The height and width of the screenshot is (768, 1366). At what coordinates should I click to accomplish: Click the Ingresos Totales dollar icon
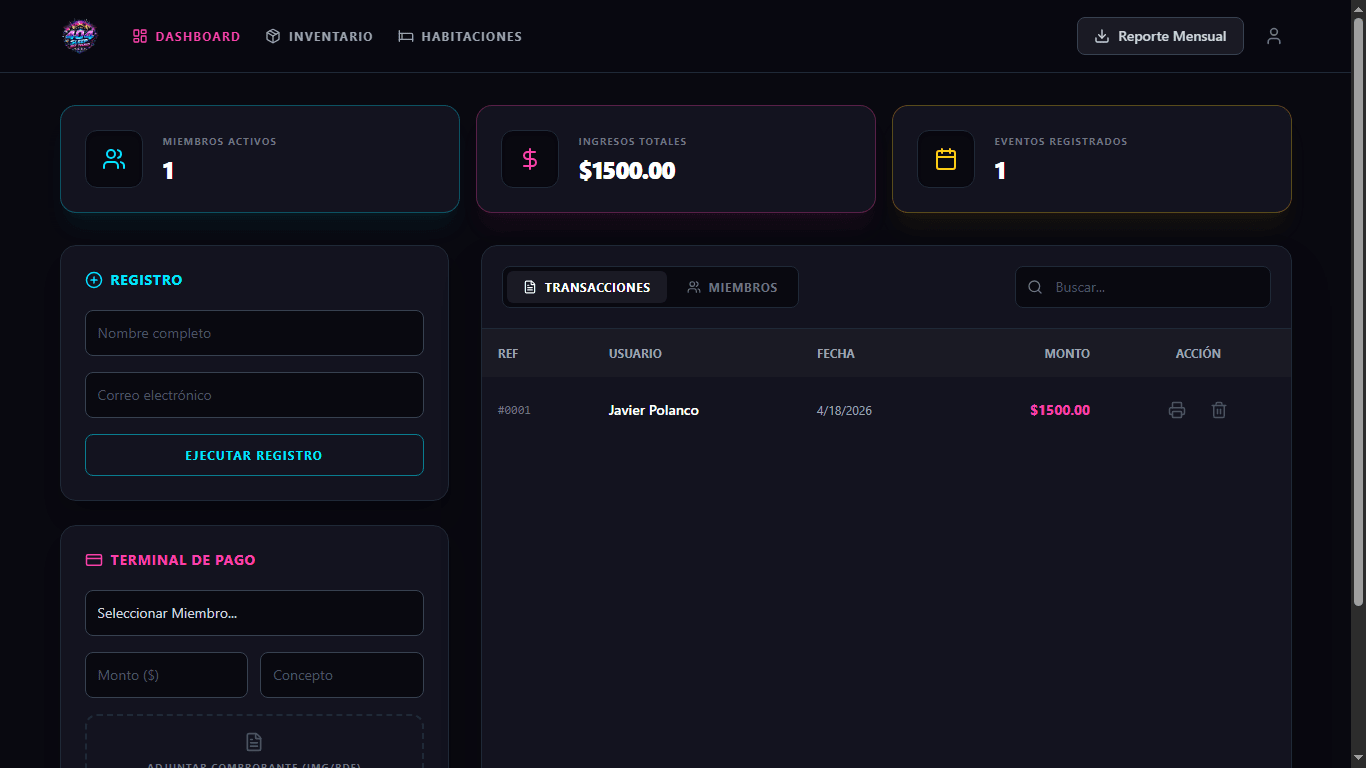pos(530,159)
